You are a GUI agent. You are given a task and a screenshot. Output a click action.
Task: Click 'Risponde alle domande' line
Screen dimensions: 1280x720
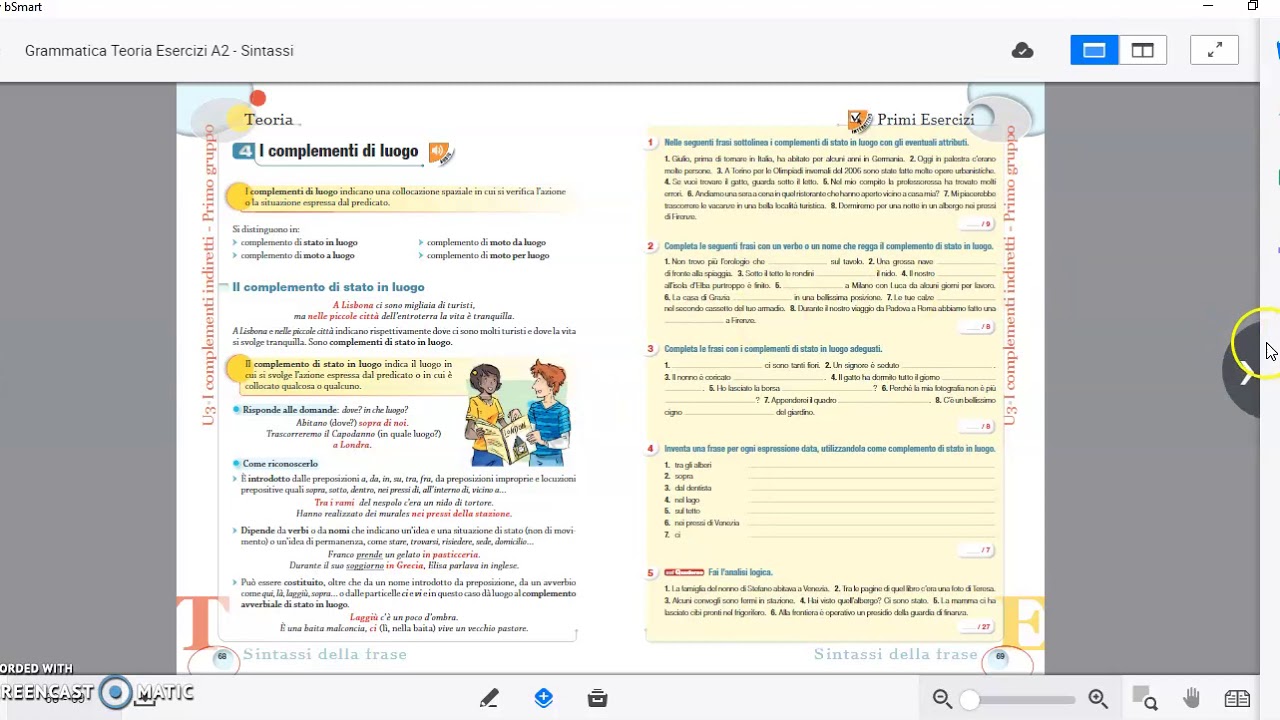click(325, 410)
